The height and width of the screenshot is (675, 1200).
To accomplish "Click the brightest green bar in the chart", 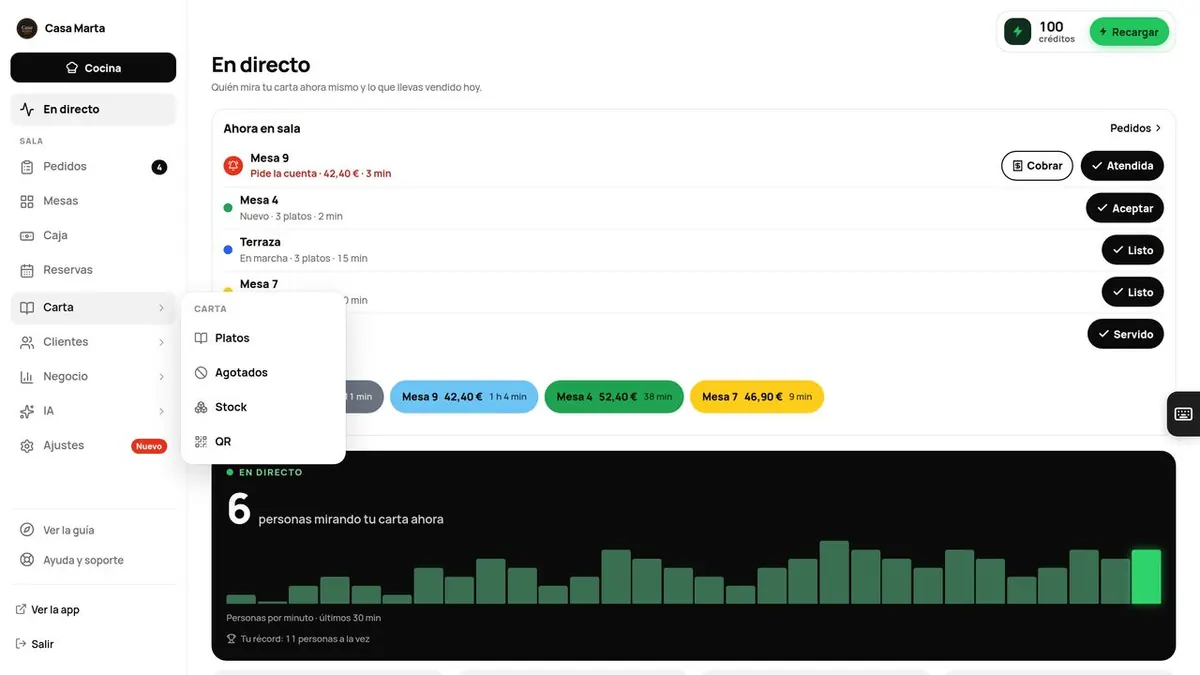I will coord(1146,577).
